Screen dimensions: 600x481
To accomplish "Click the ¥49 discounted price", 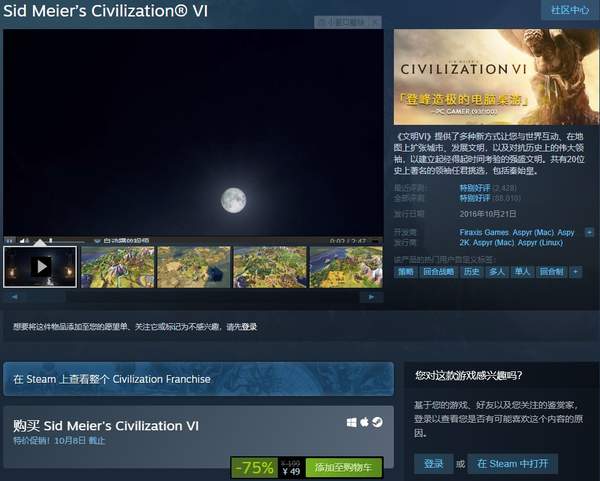I will pos(291,471).
